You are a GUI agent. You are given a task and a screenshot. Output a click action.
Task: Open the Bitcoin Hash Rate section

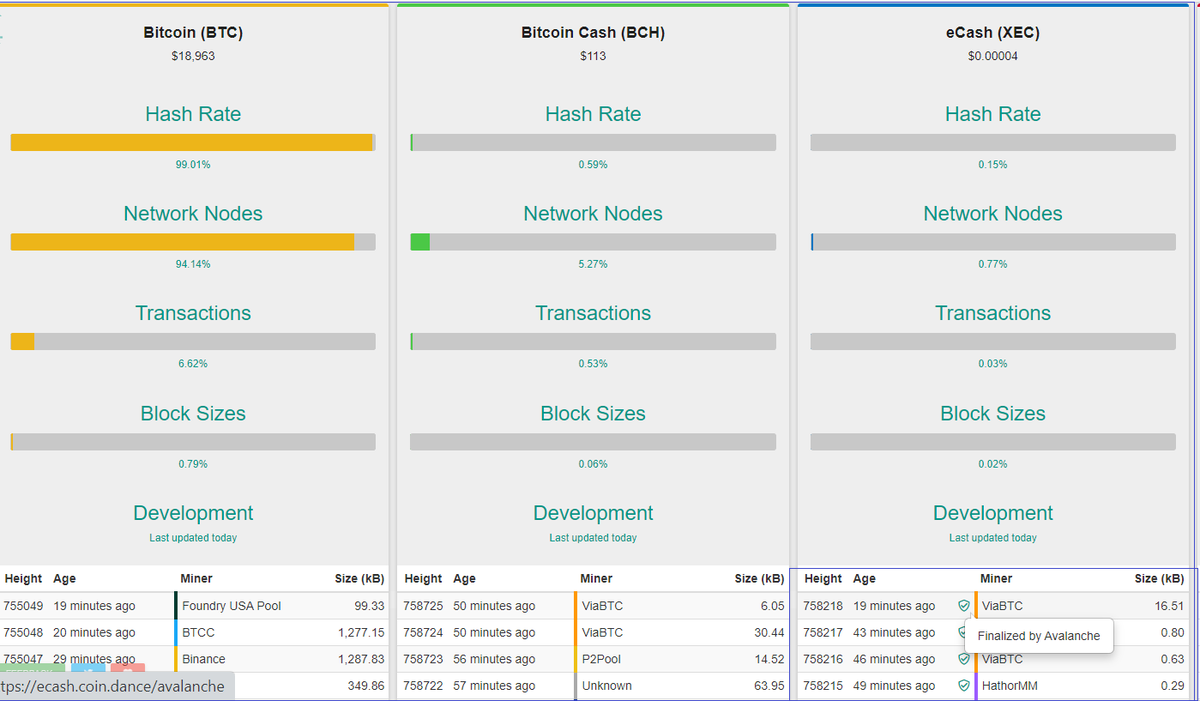click(x=193, y=114)
